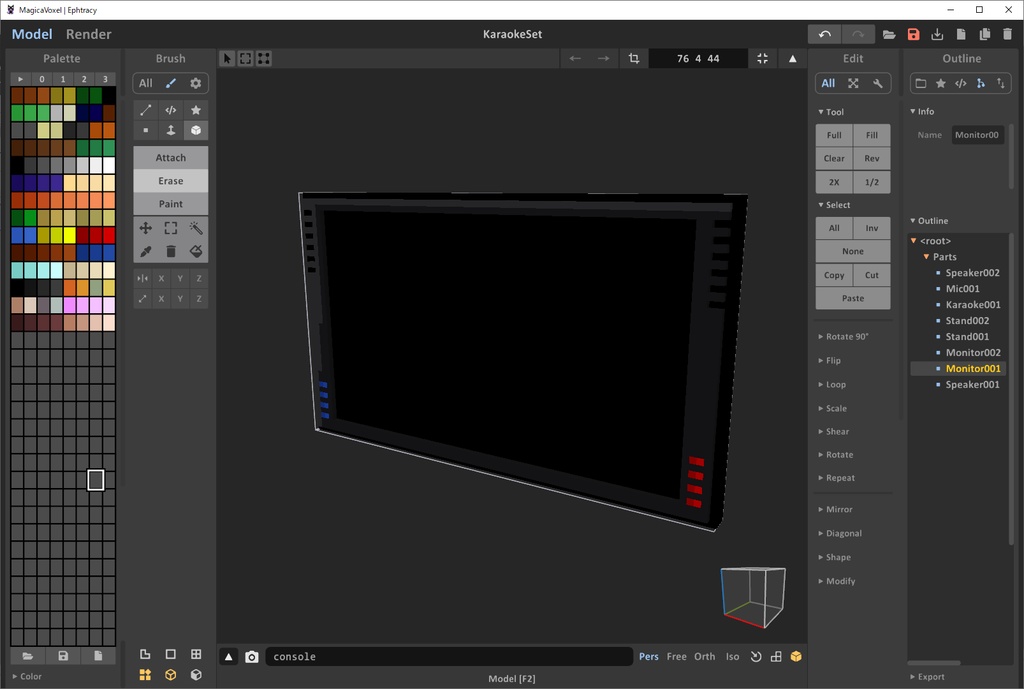Switch camera to Free mode
Image resolution: width=1024 pixels, height=689 pixels.
point(677,656)
